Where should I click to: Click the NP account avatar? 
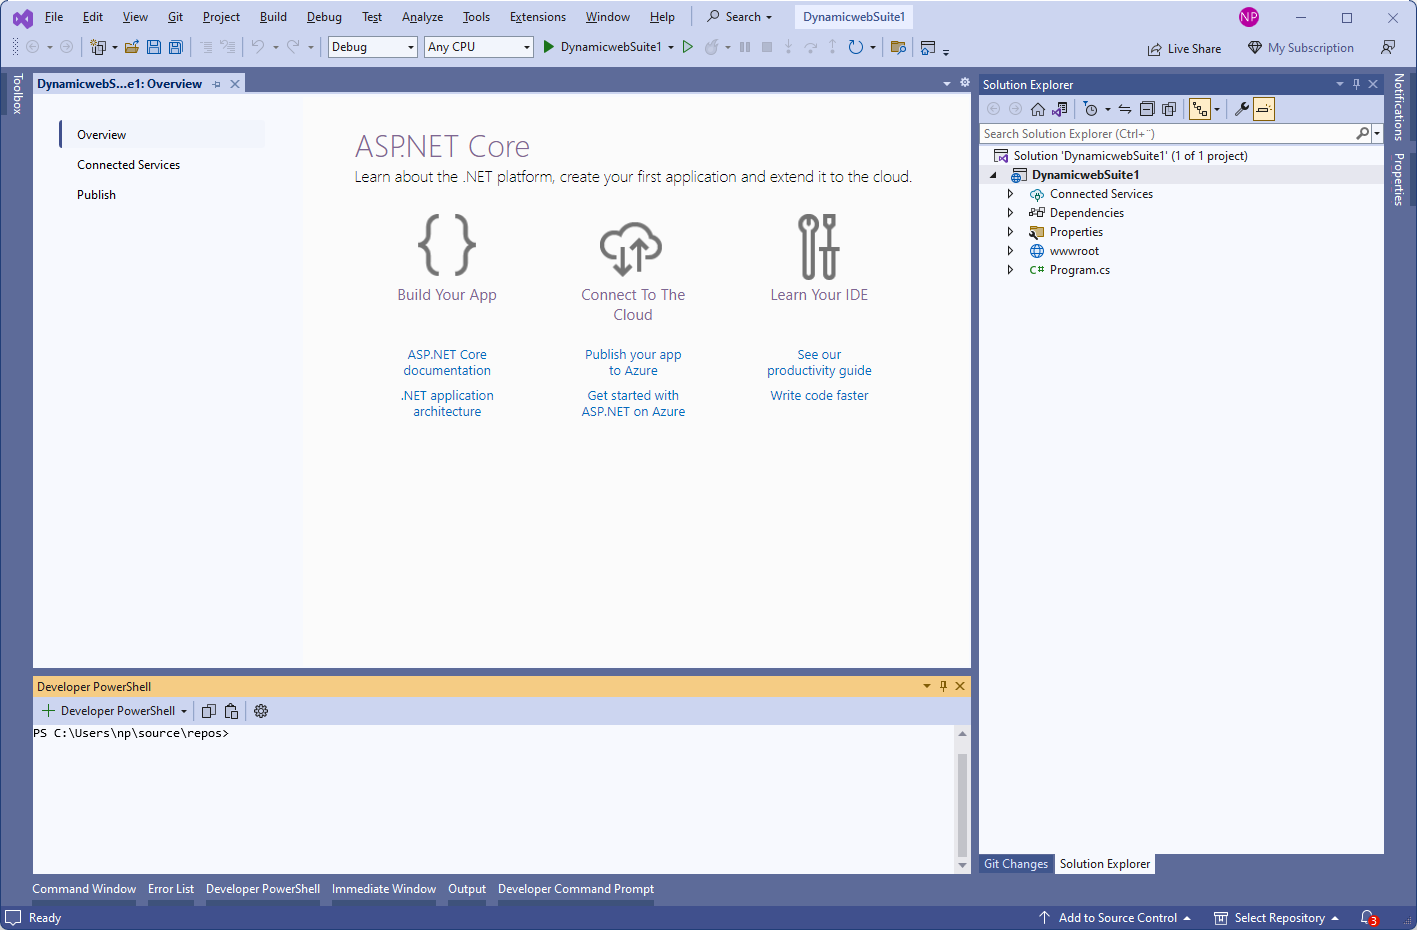(1249, 17)
